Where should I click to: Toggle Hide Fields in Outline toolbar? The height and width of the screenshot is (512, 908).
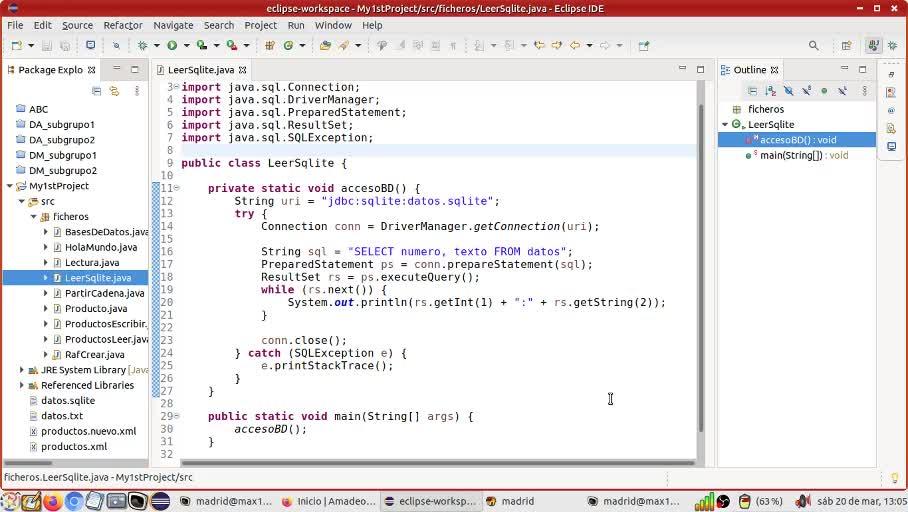click(788, 90)
